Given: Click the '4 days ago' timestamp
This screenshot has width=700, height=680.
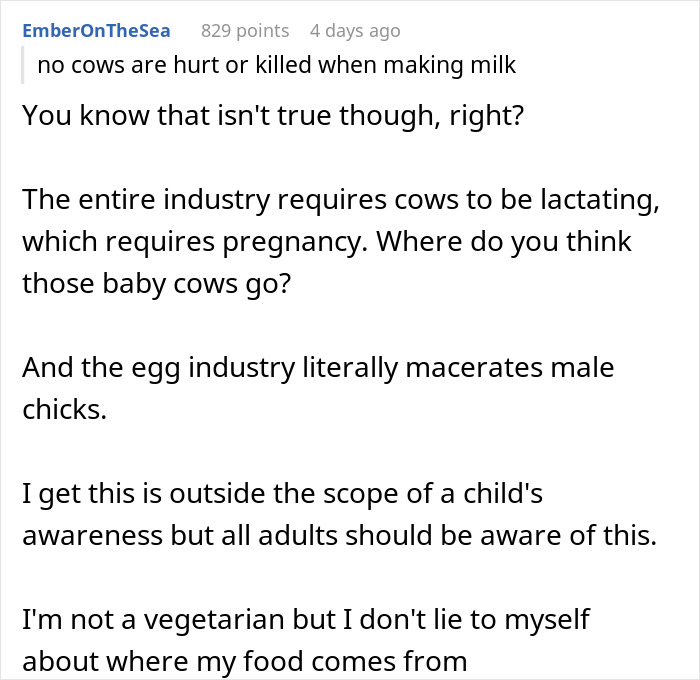Looking at the screenshot, I should click(355, 31).
